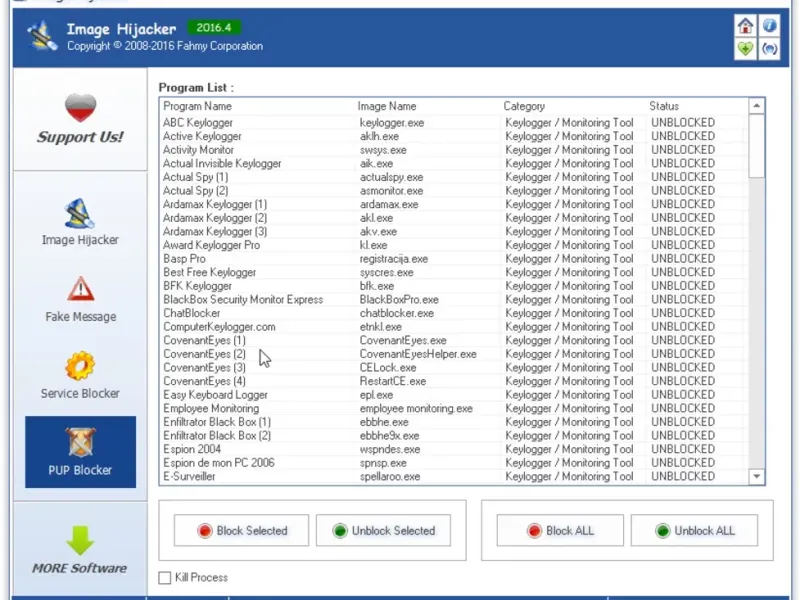Click the Block ALL button
This screenshot has height=600, width=800.
point(560,531)
